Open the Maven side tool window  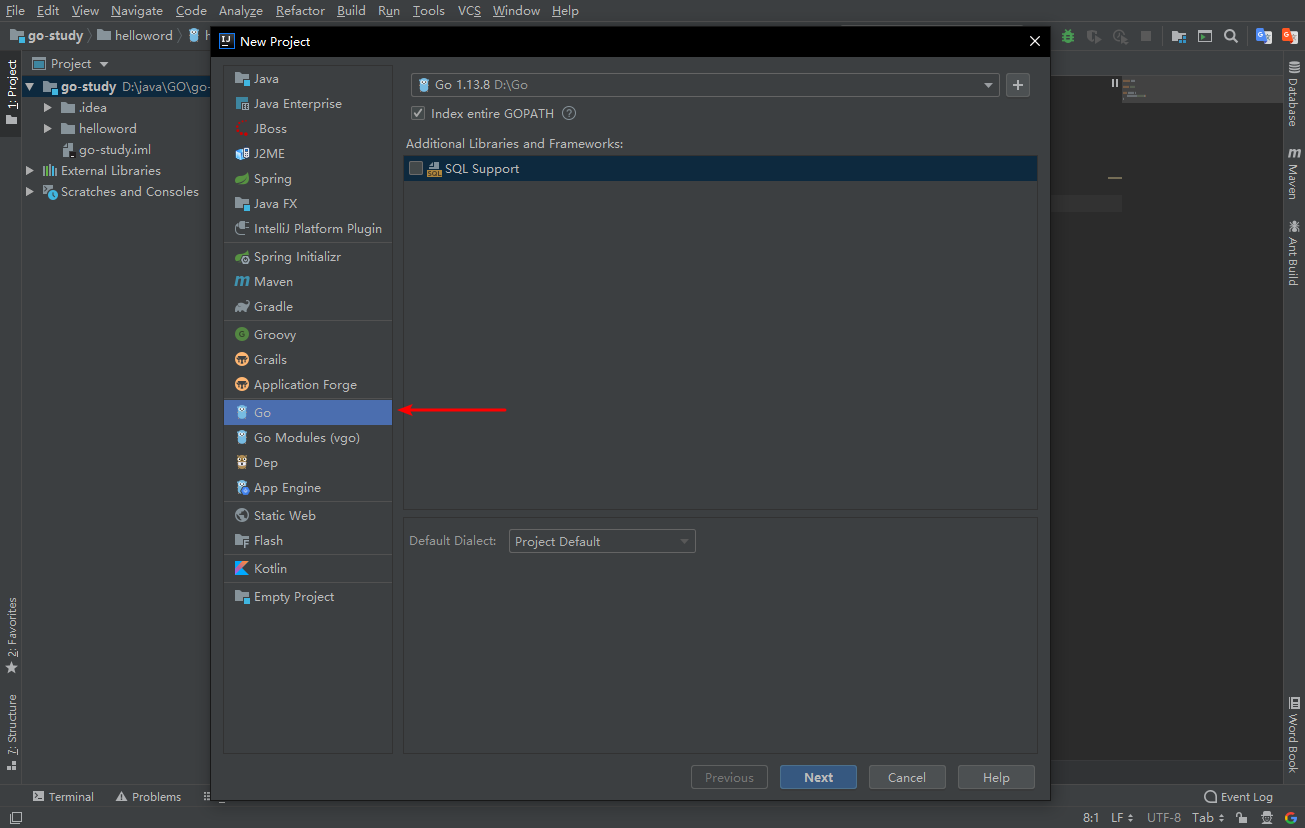(x=1294, y=174)
